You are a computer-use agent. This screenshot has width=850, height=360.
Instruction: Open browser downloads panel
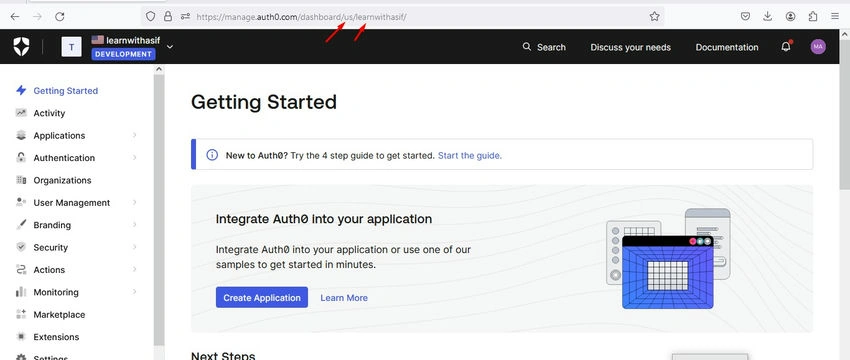pos(768,17)
